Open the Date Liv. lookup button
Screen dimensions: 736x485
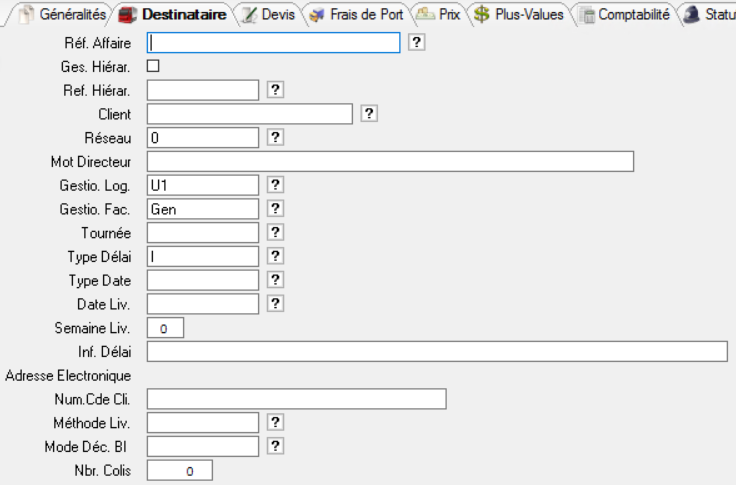point(276,303)
